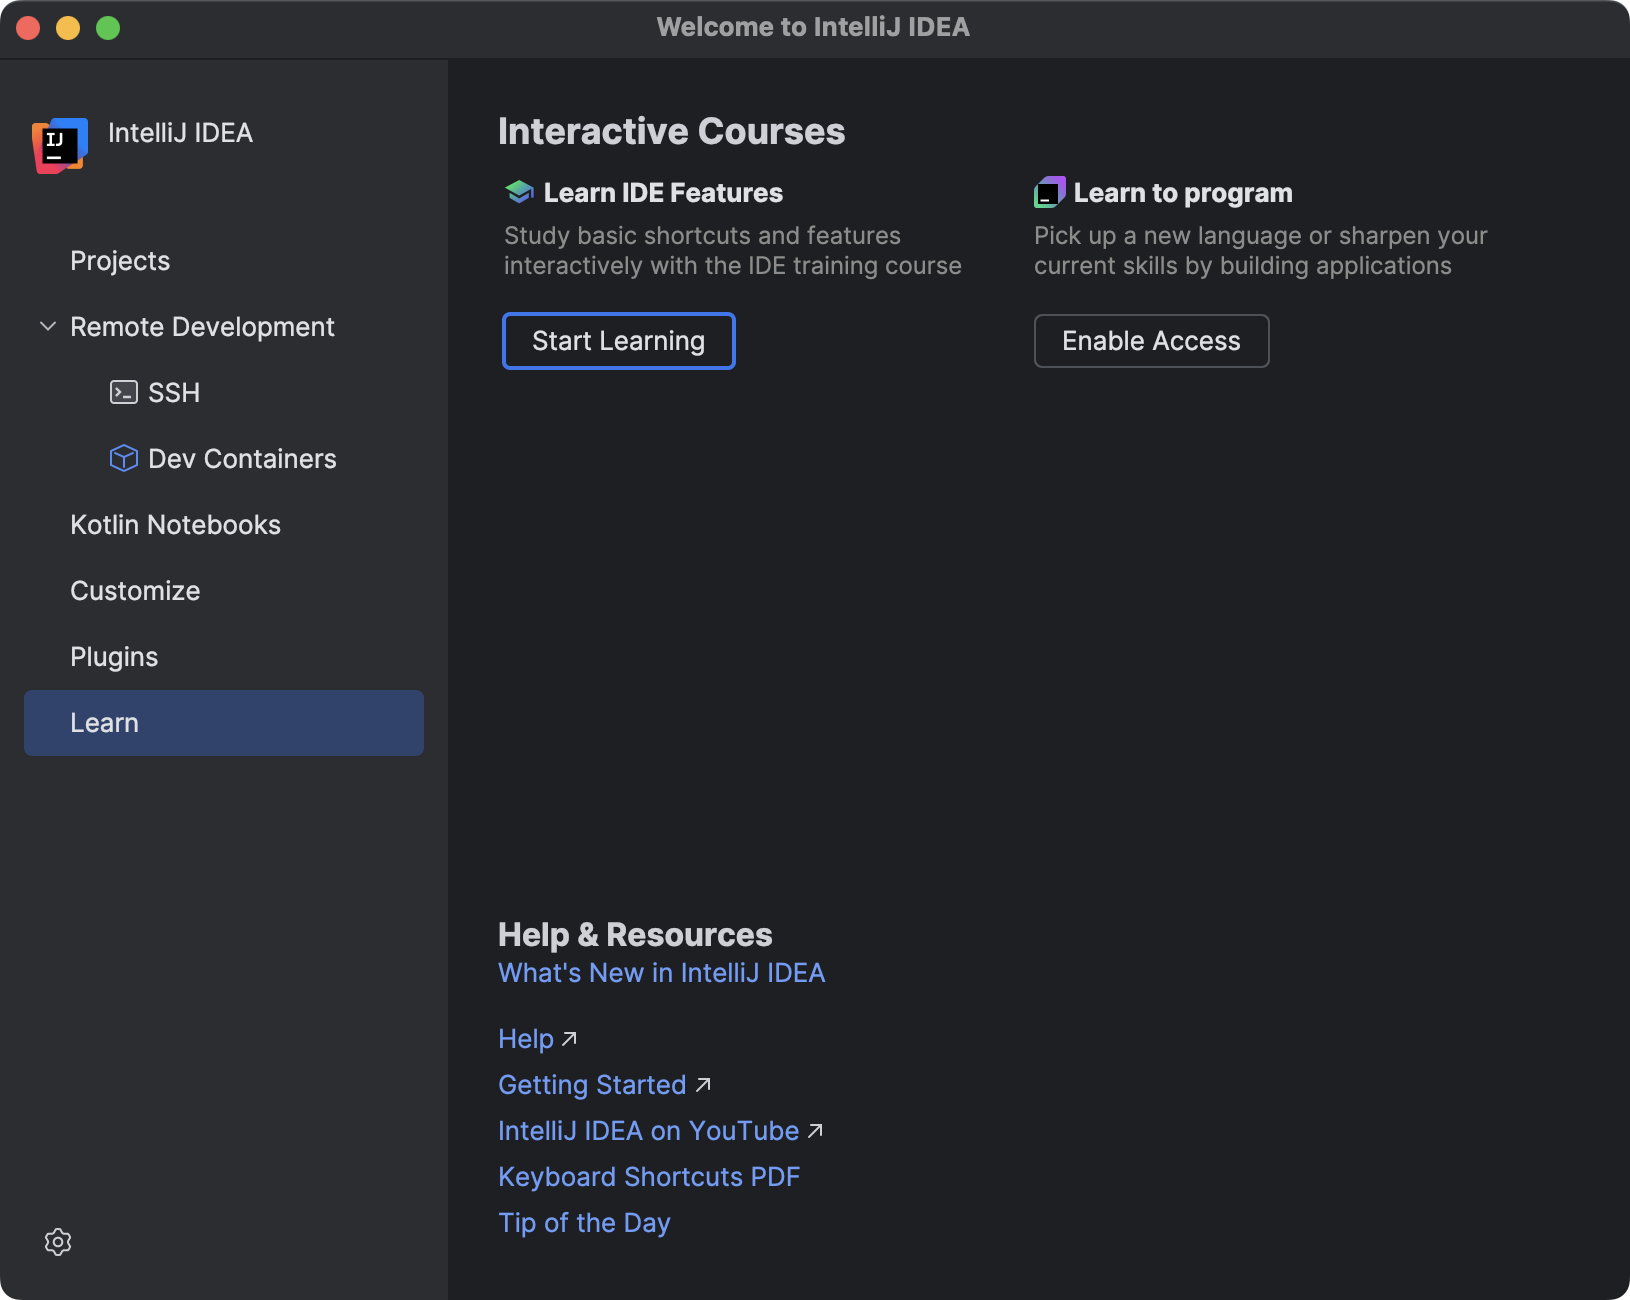Click the Dev Containers cube icon
Image resolution: width=1630 pixels, height=1300 pixels.
[x=123, y=458]
